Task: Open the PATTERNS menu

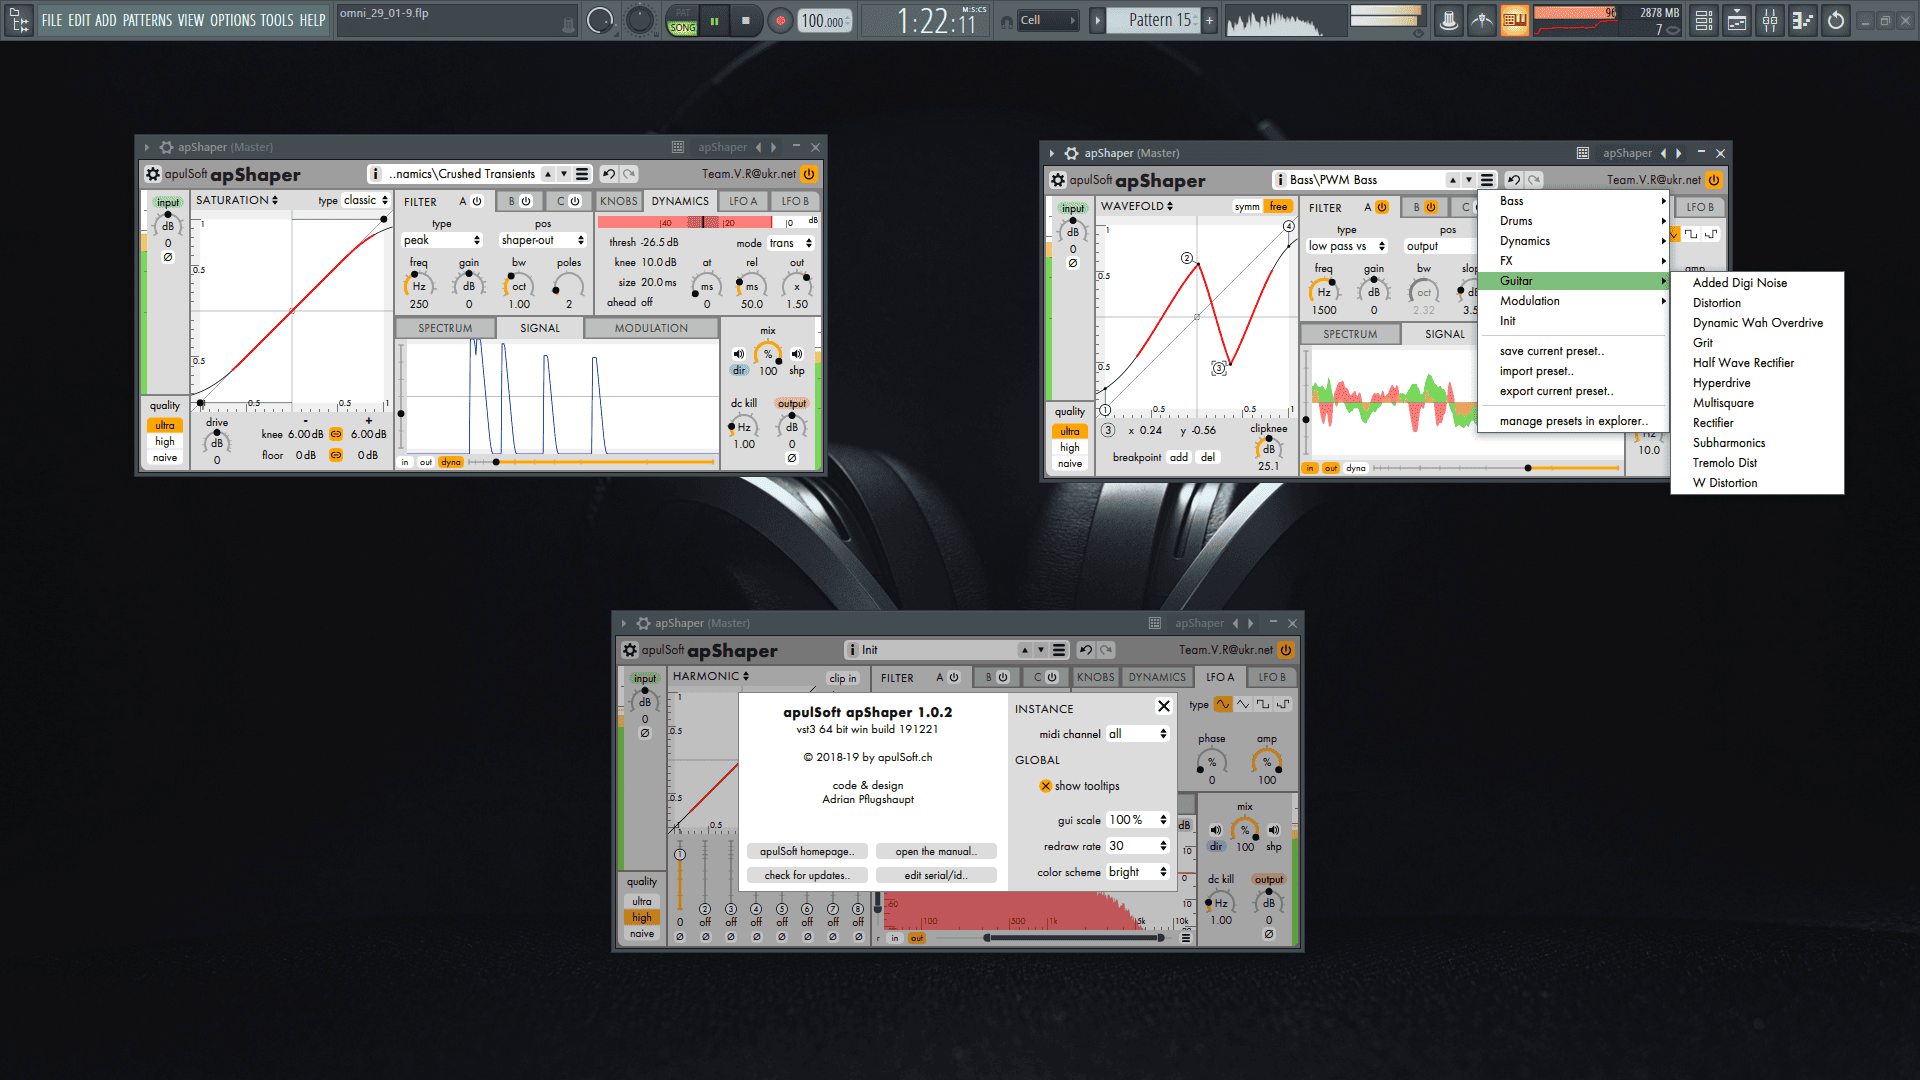Action: click(146, 20)
